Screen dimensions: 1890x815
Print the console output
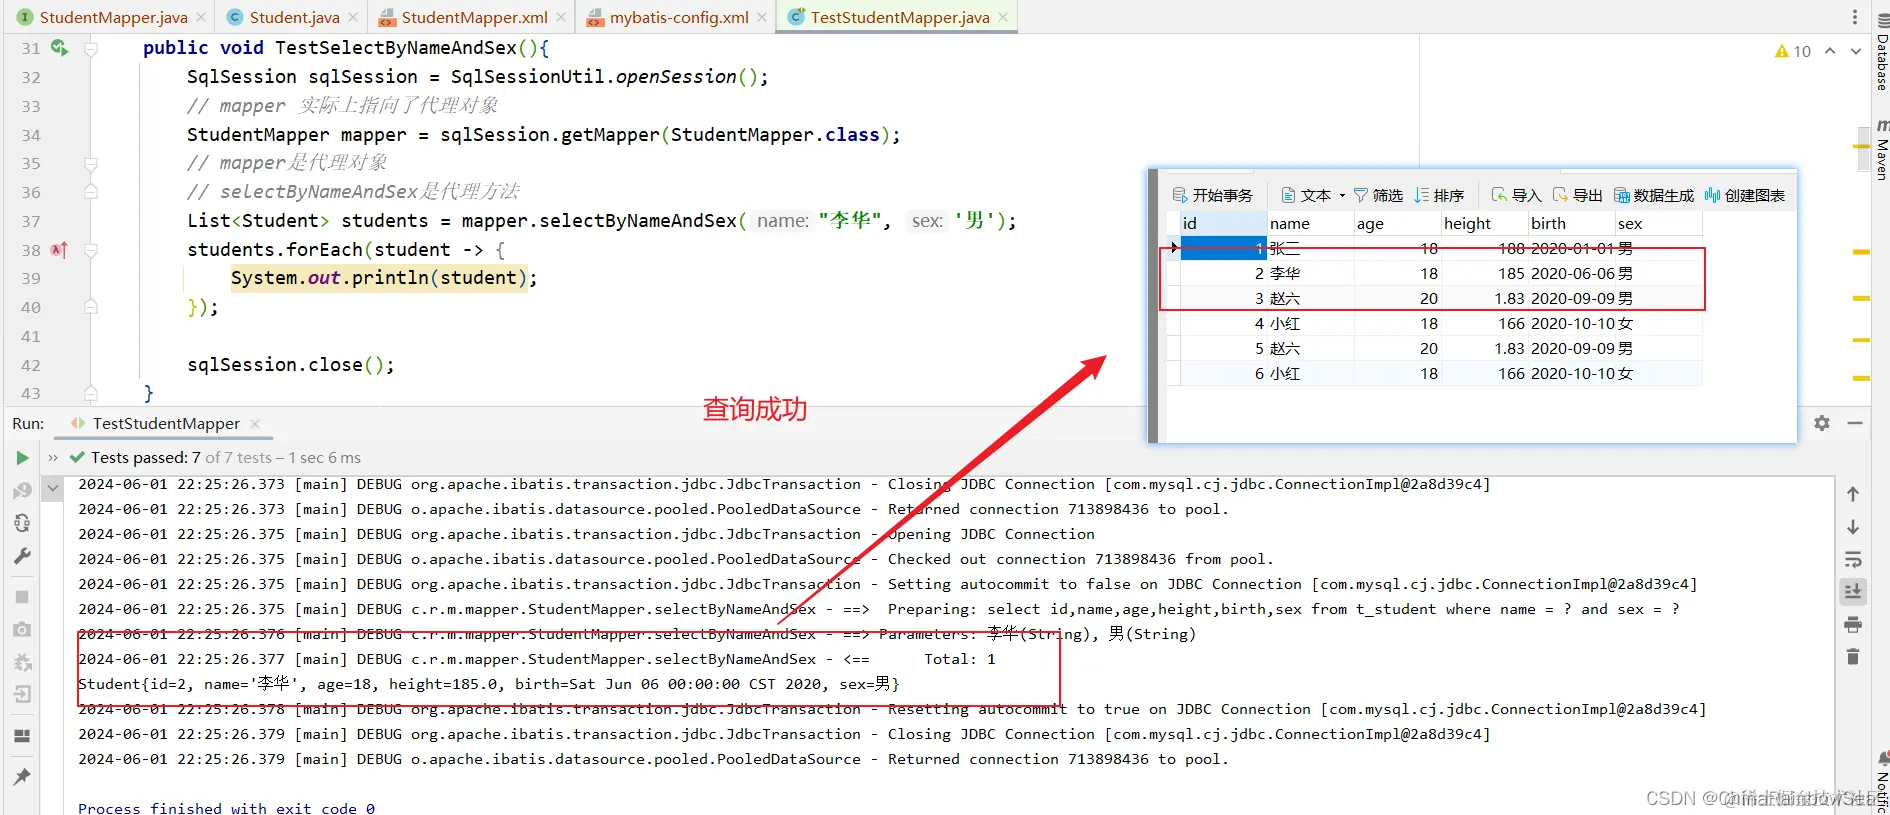coord(1853,625)
